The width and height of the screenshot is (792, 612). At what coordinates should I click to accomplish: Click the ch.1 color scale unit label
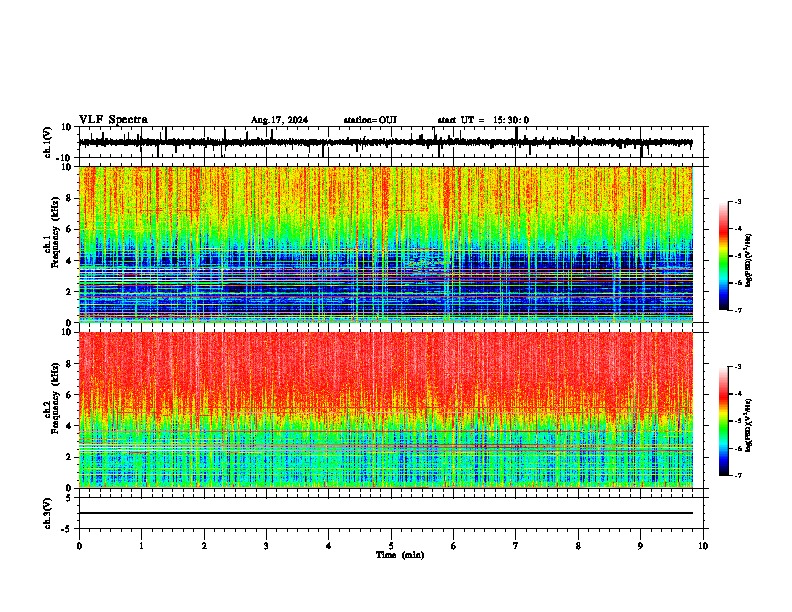(749, 261)
